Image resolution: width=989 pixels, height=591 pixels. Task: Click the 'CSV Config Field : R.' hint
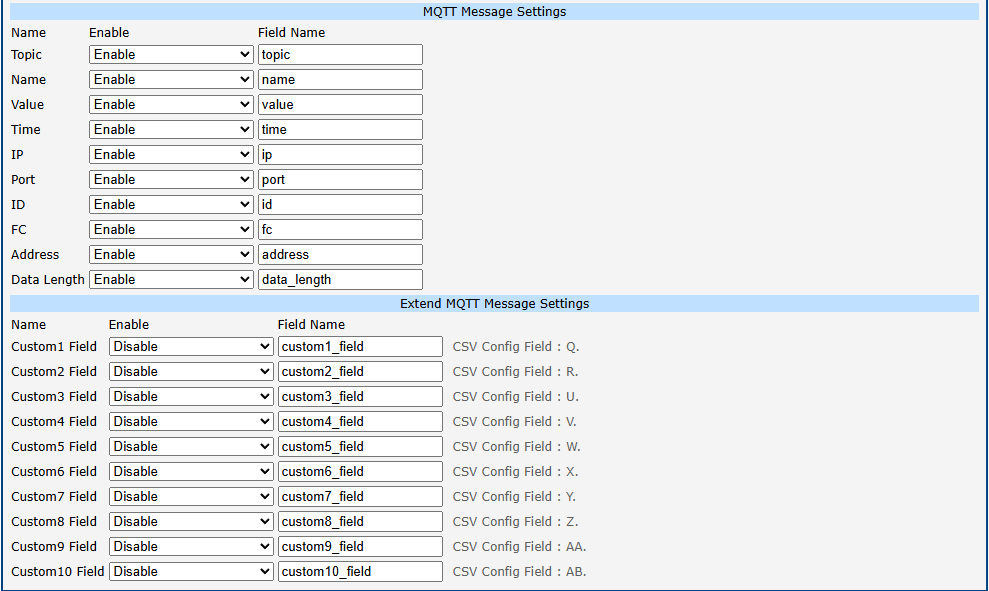[x=515, y=372]
